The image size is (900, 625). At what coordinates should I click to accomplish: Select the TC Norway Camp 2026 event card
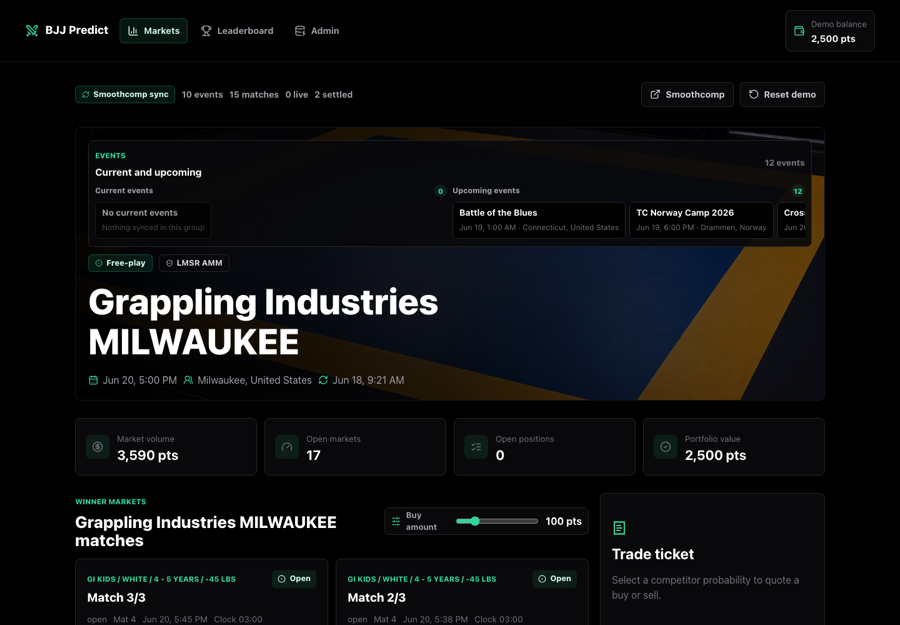701,220
